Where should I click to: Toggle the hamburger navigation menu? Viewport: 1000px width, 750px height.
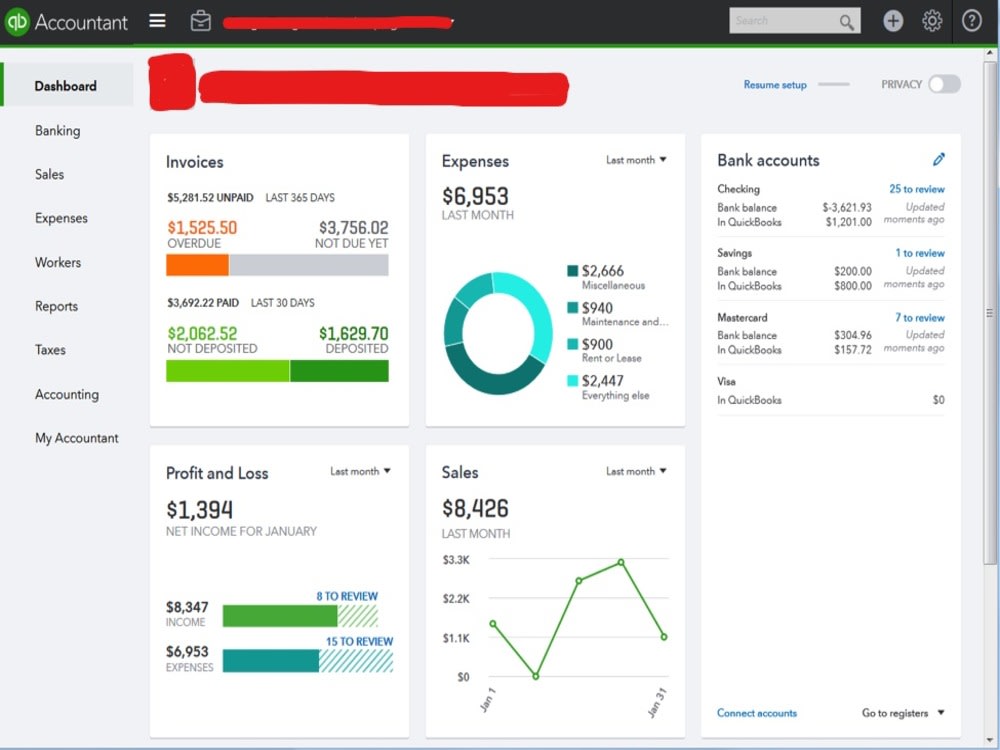point(158,21)
